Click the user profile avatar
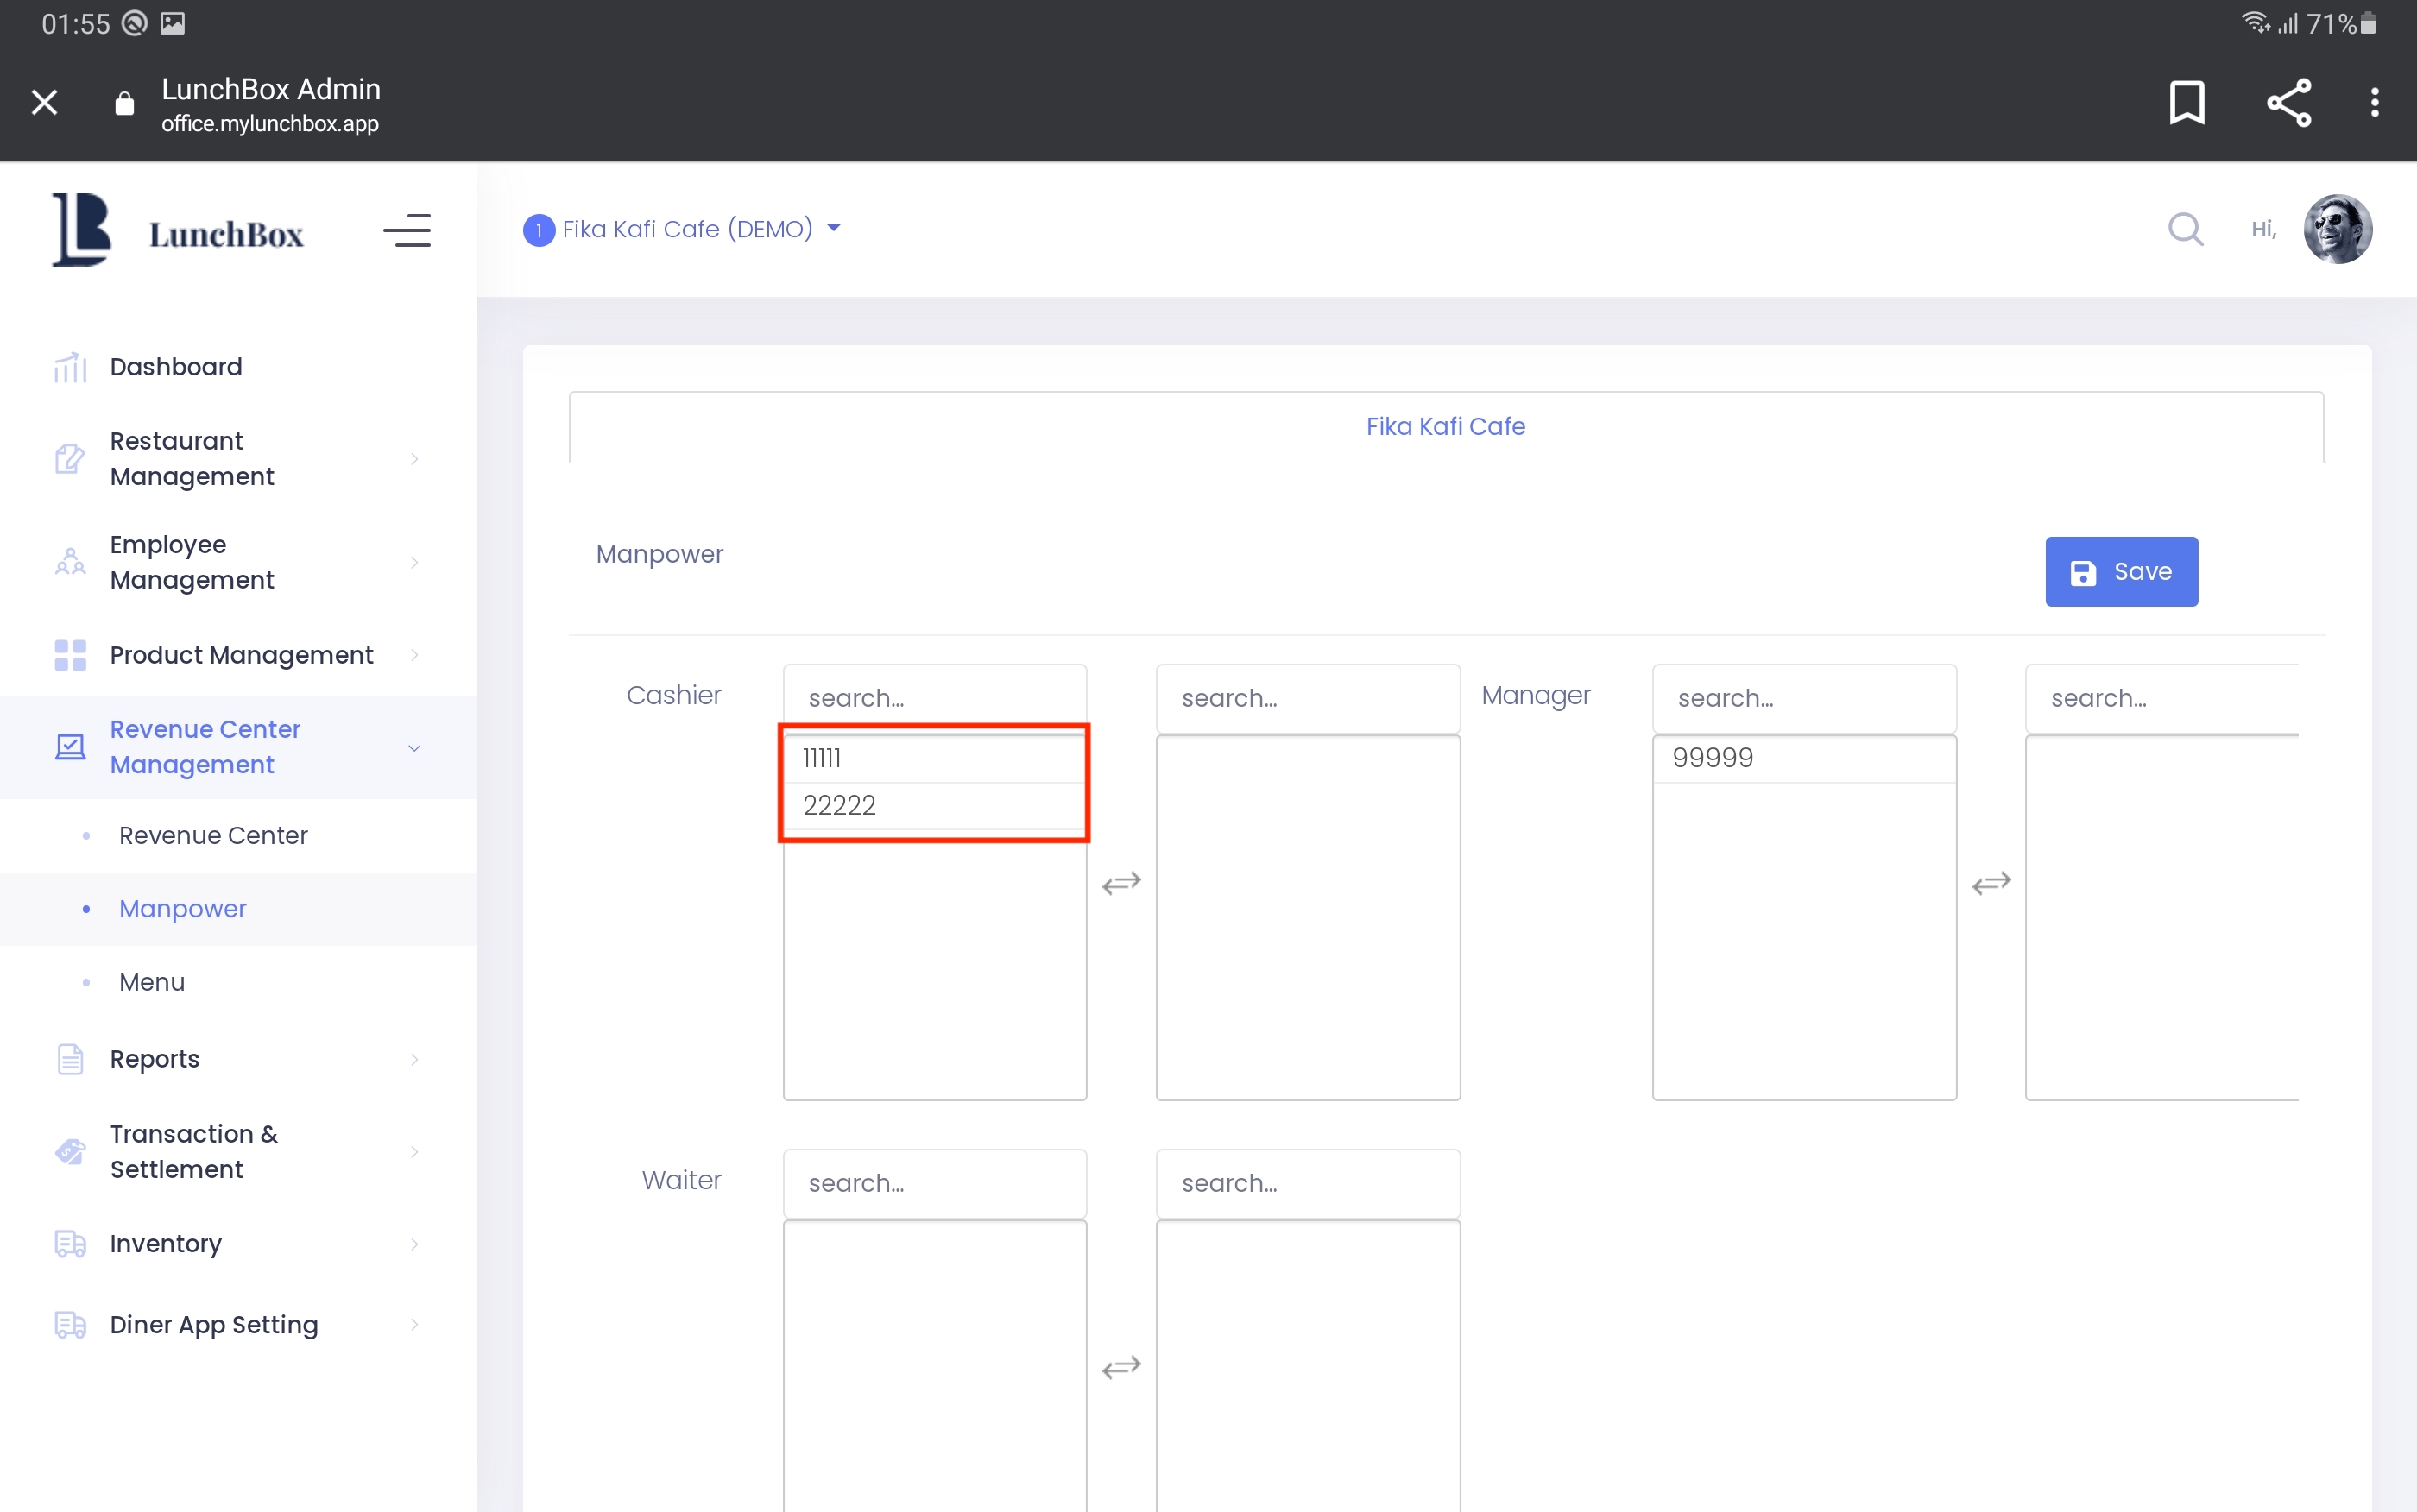The width and height of the screenshot is (2417, 1512). click(x=2337, y=229)
